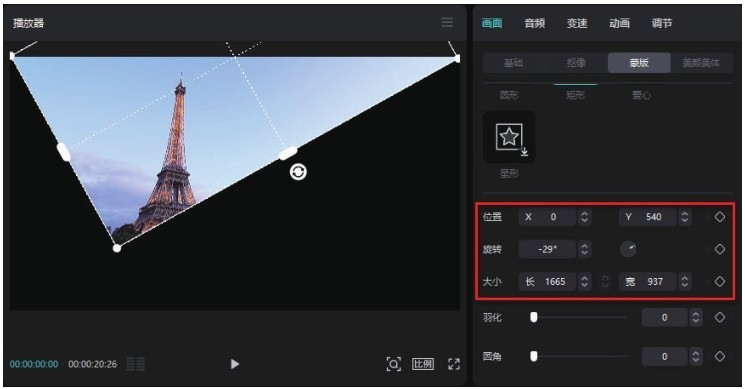Step the X position value spinner
The width and height of the screenshot is (745, 389).
click(584, 217)
